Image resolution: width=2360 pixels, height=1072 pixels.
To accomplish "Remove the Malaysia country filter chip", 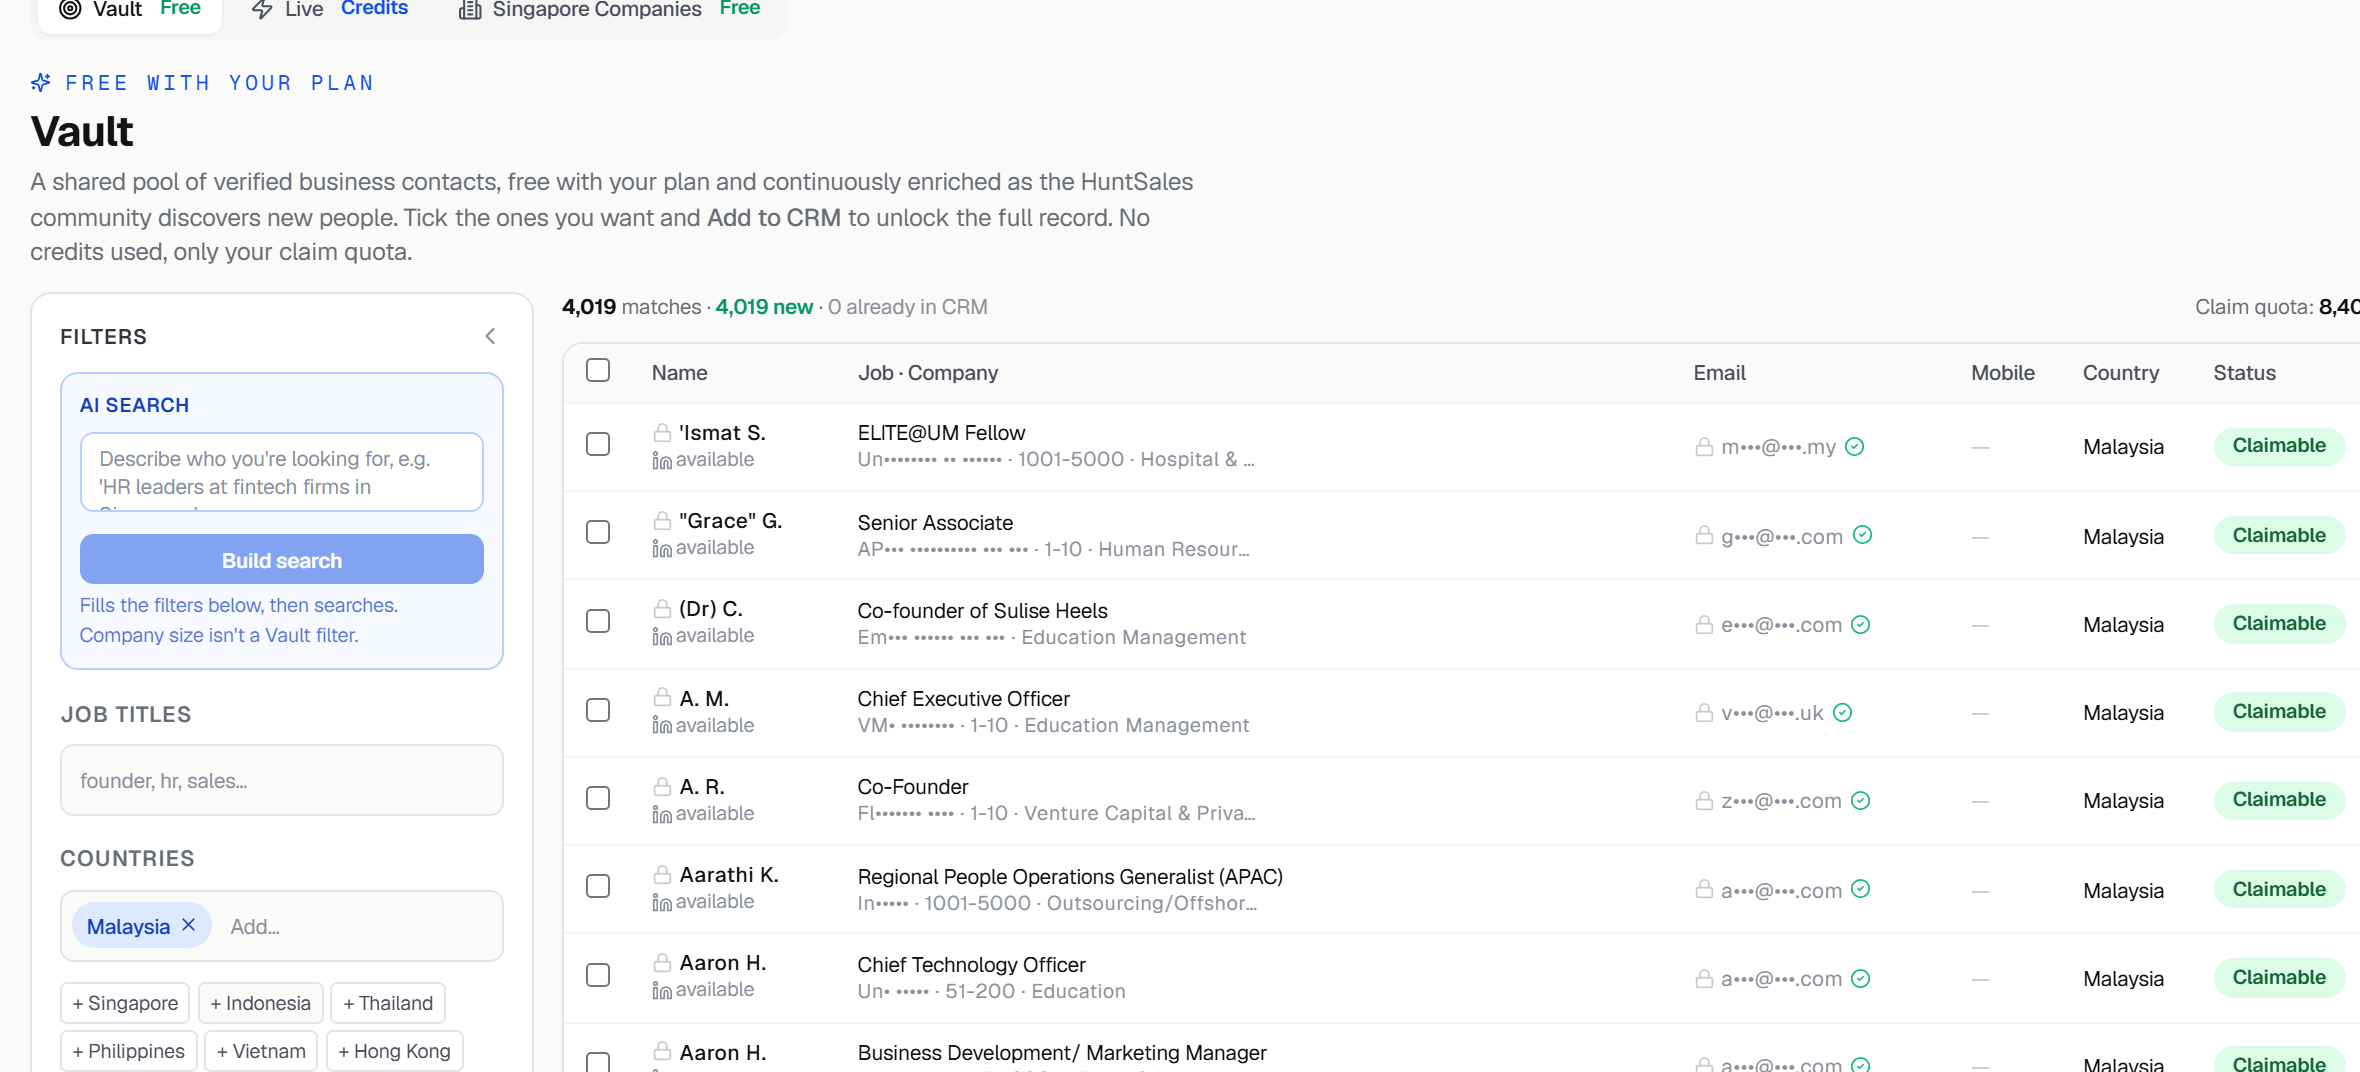I will pos(188,925).
